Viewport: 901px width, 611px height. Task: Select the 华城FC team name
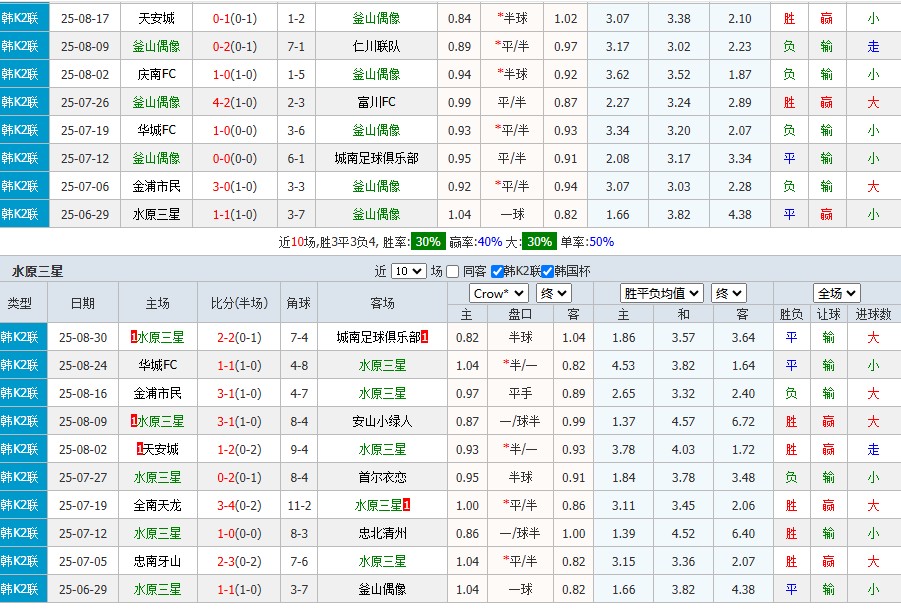click(x=157, y=365)
